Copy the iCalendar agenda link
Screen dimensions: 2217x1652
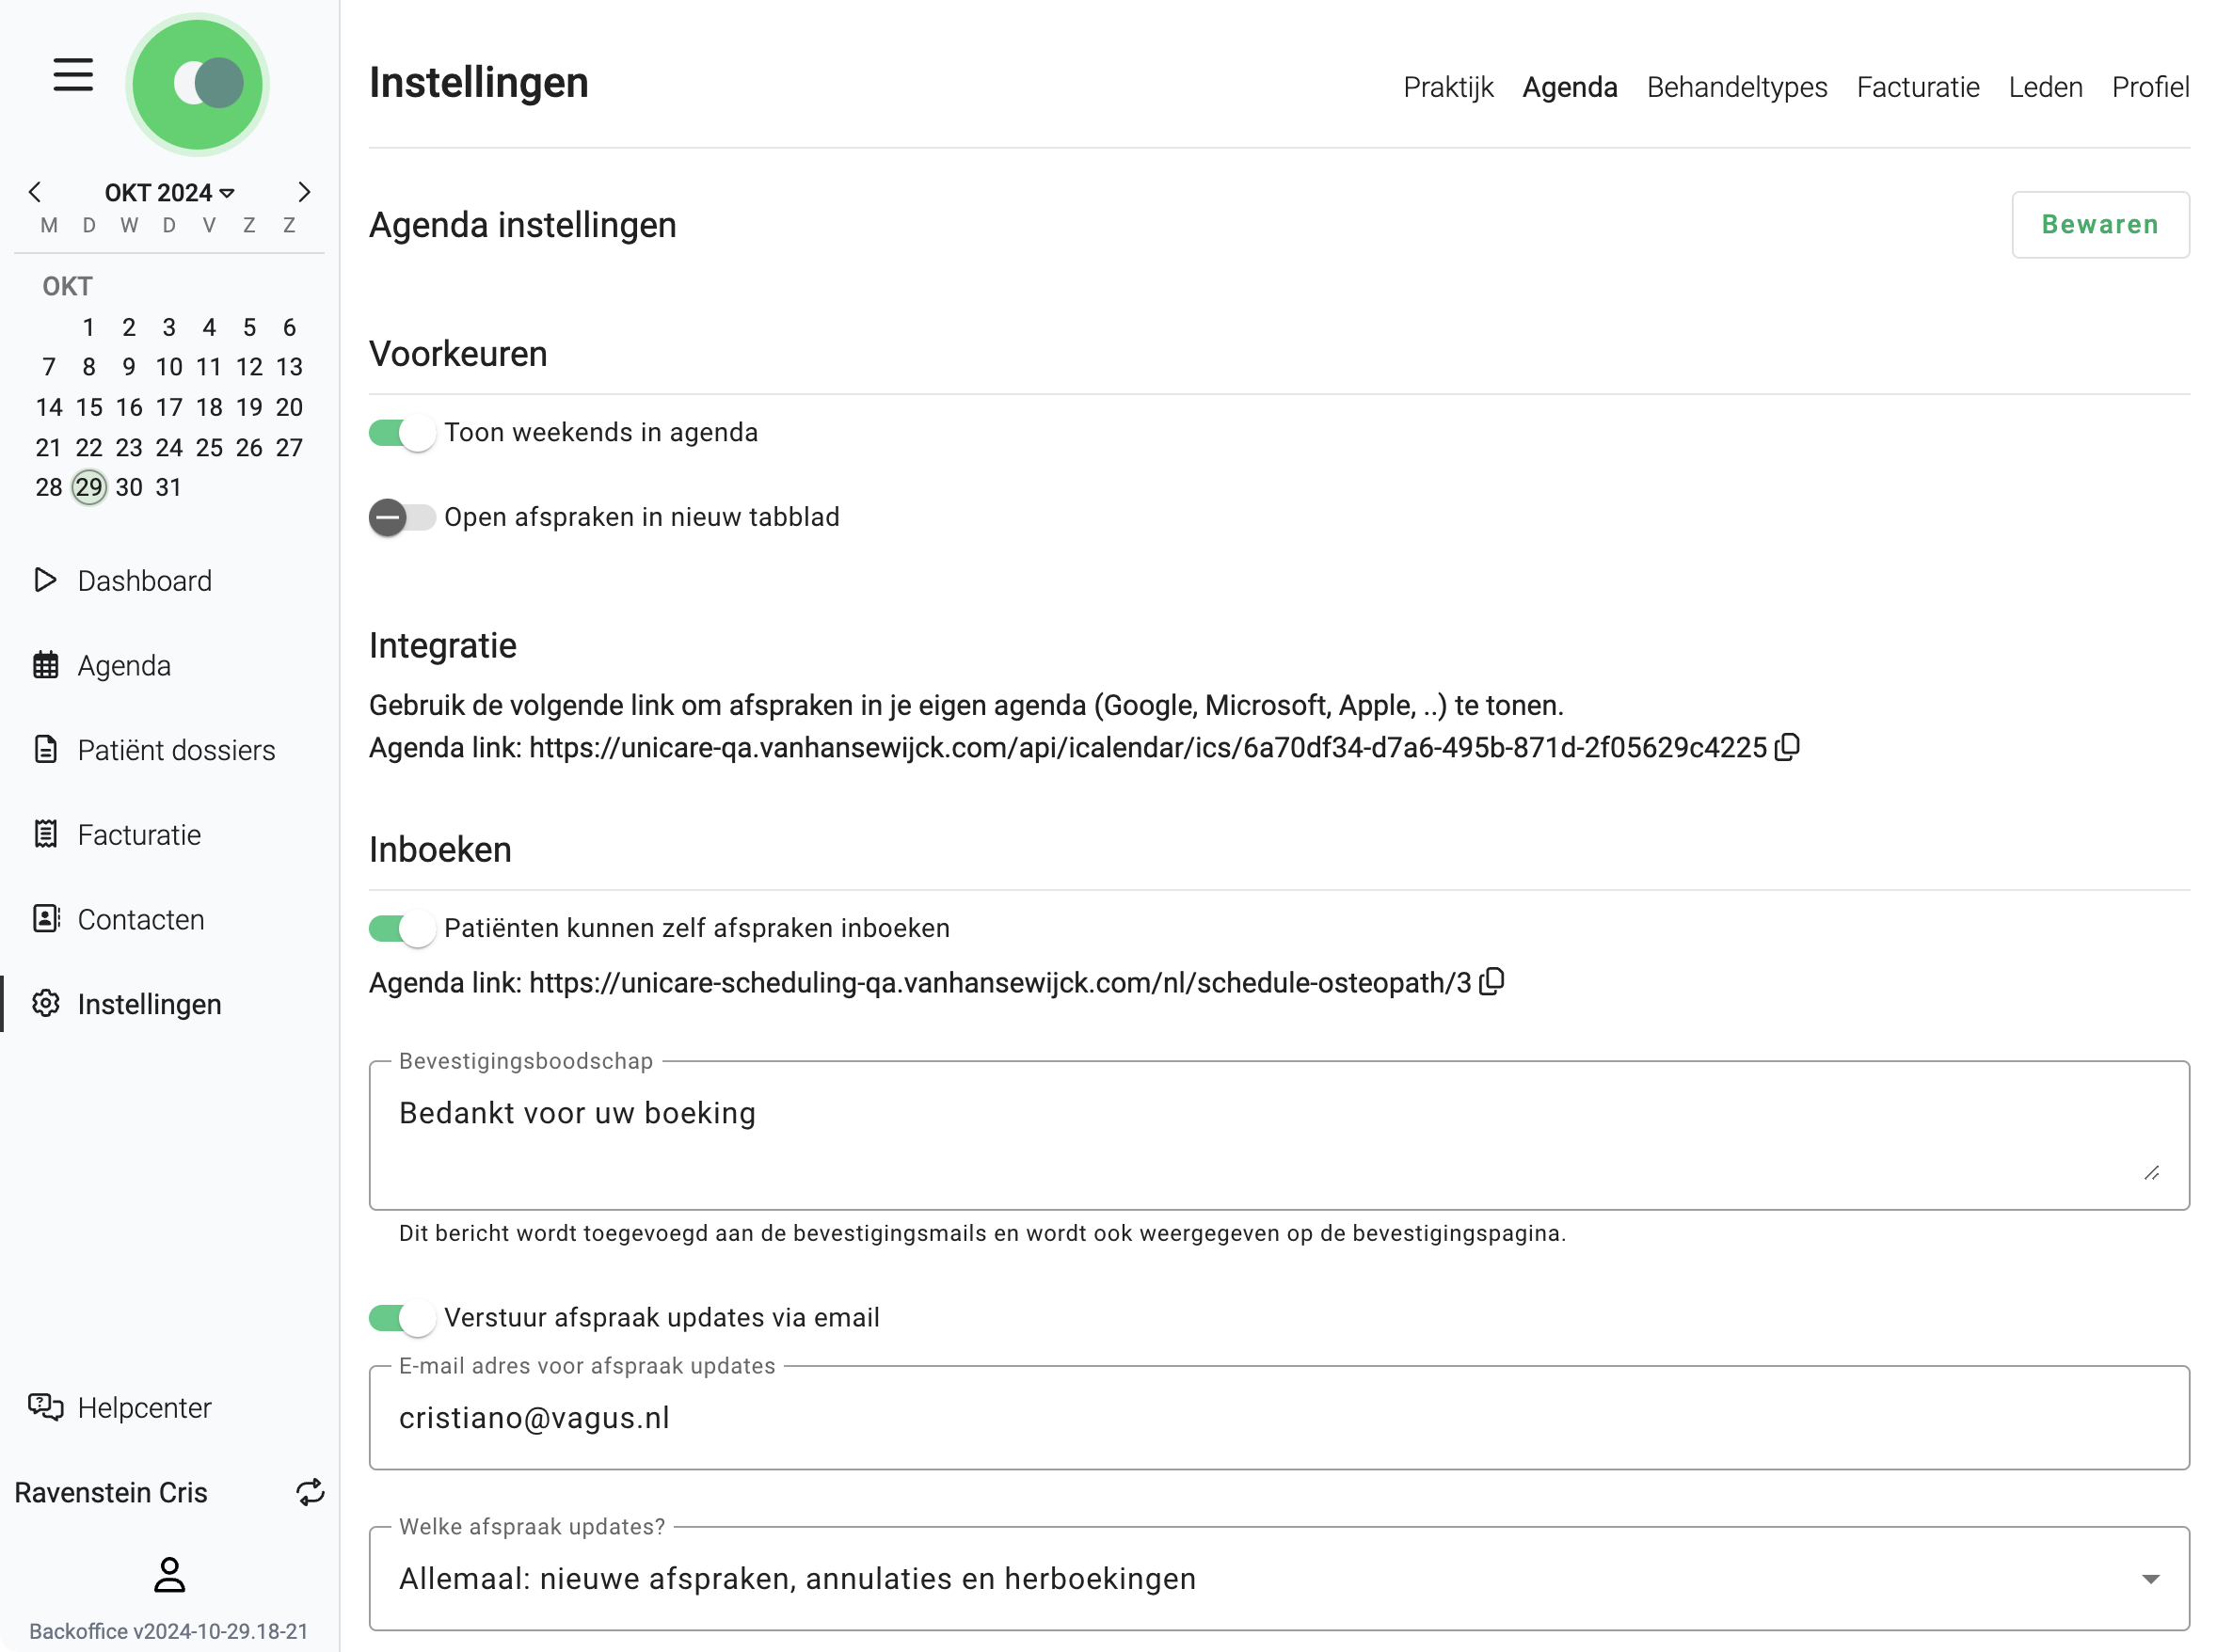pyautogui.click(x=1788, y=746)
